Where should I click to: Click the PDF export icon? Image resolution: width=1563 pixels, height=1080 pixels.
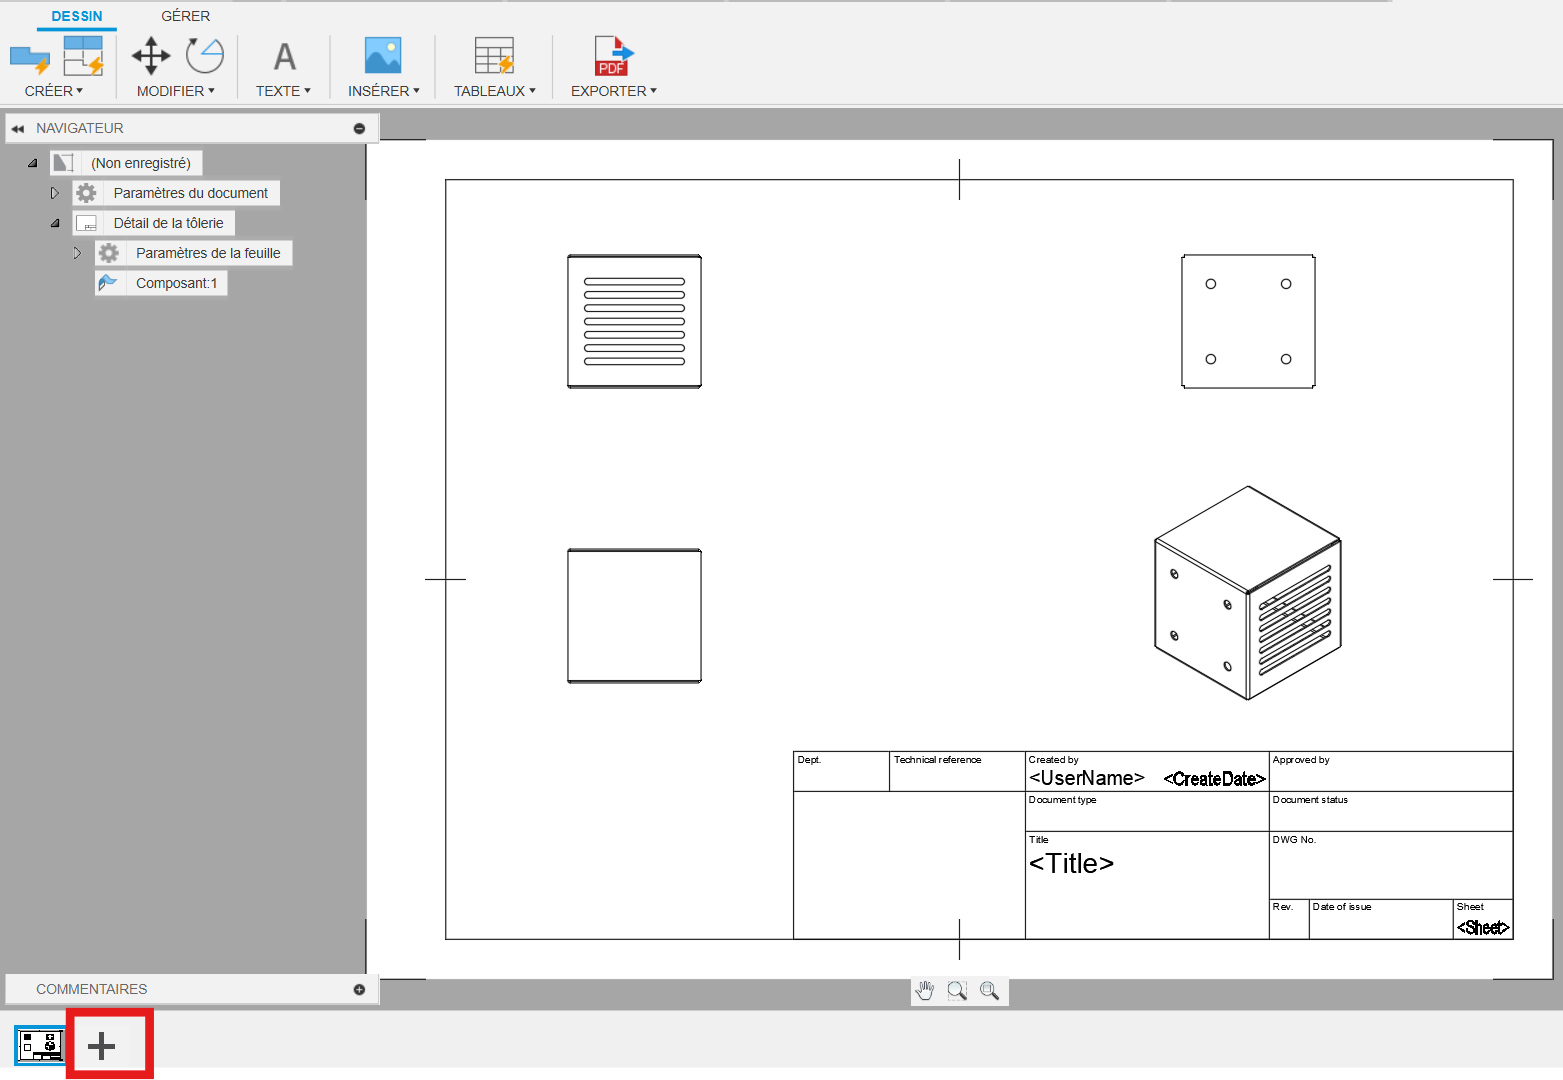click(x=613, y=56)
